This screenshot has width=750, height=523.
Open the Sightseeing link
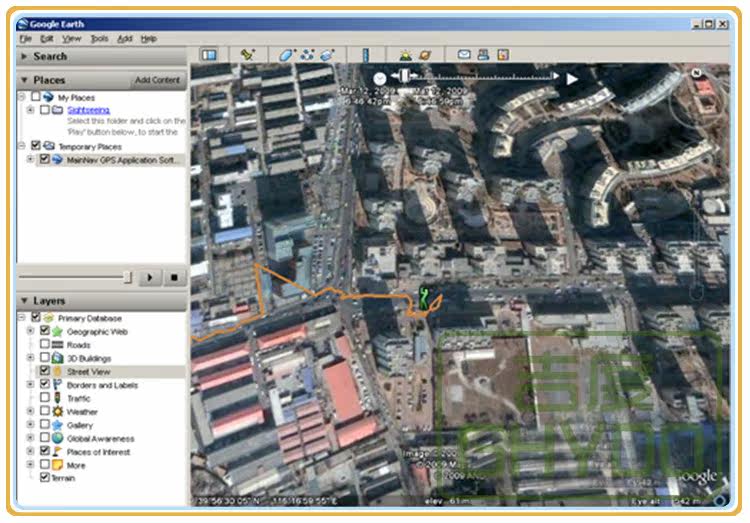(88, 110)
